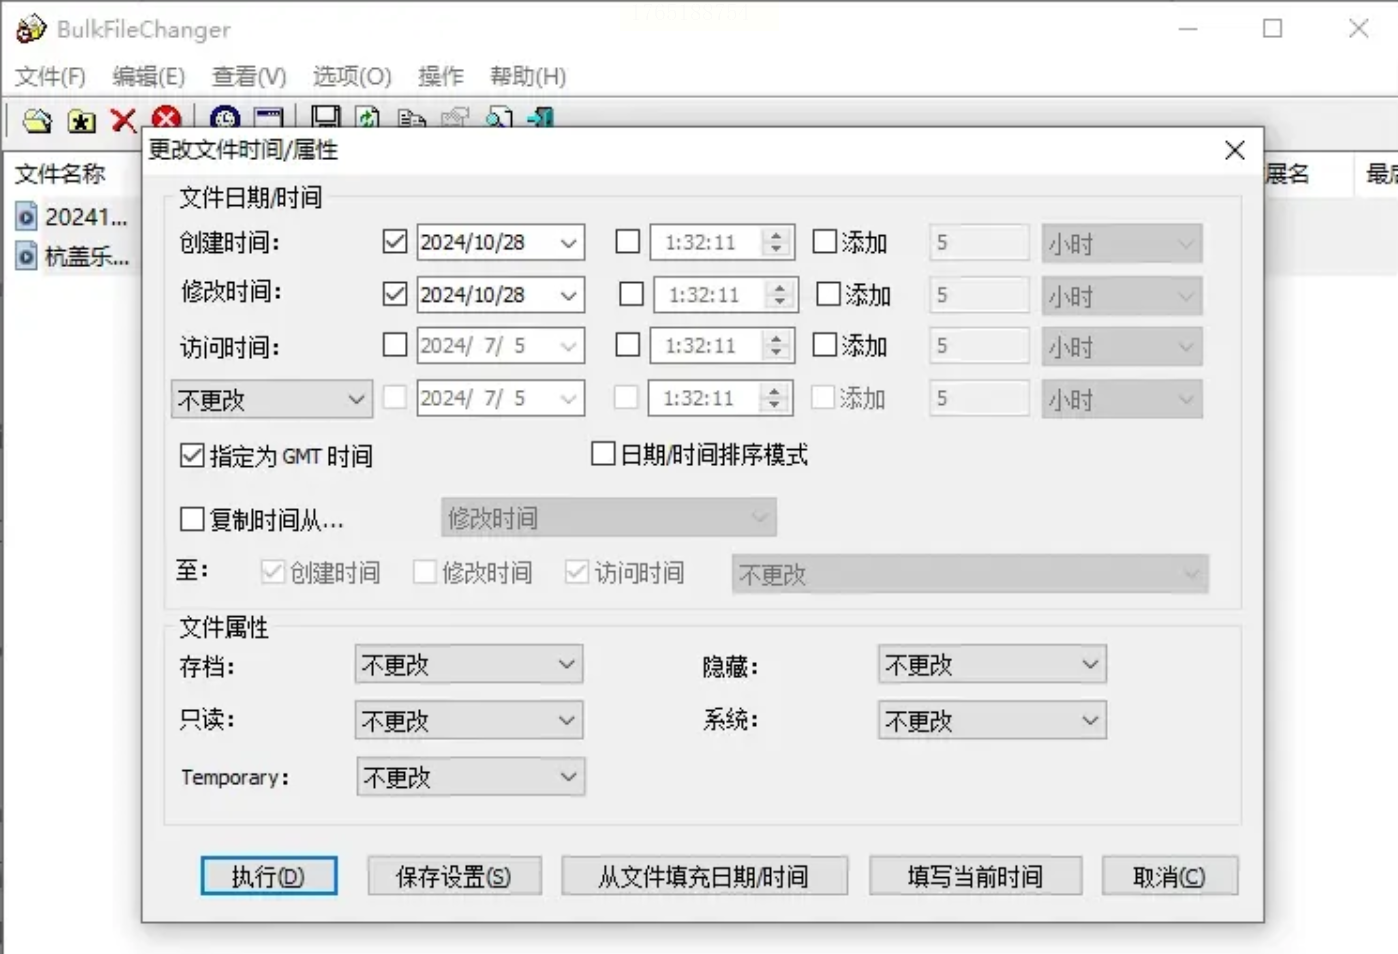Click the floppy disk save icon
Viewport: 1398px width, 954px height.
pos(326,118)
